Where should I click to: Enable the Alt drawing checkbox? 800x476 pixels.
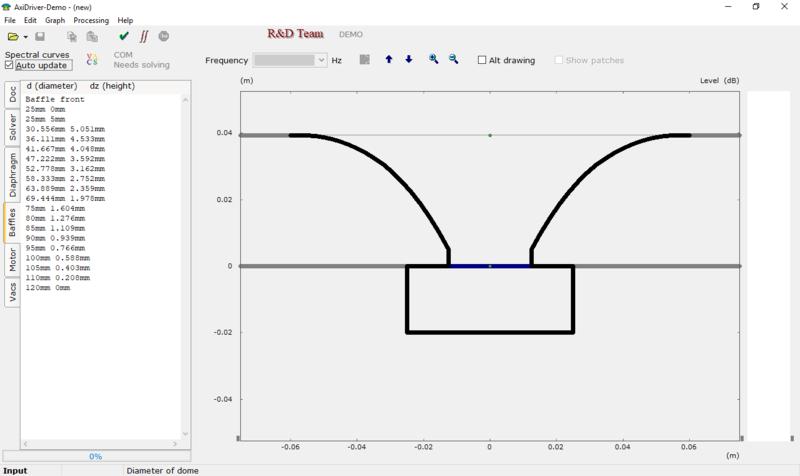coord(482,60)
